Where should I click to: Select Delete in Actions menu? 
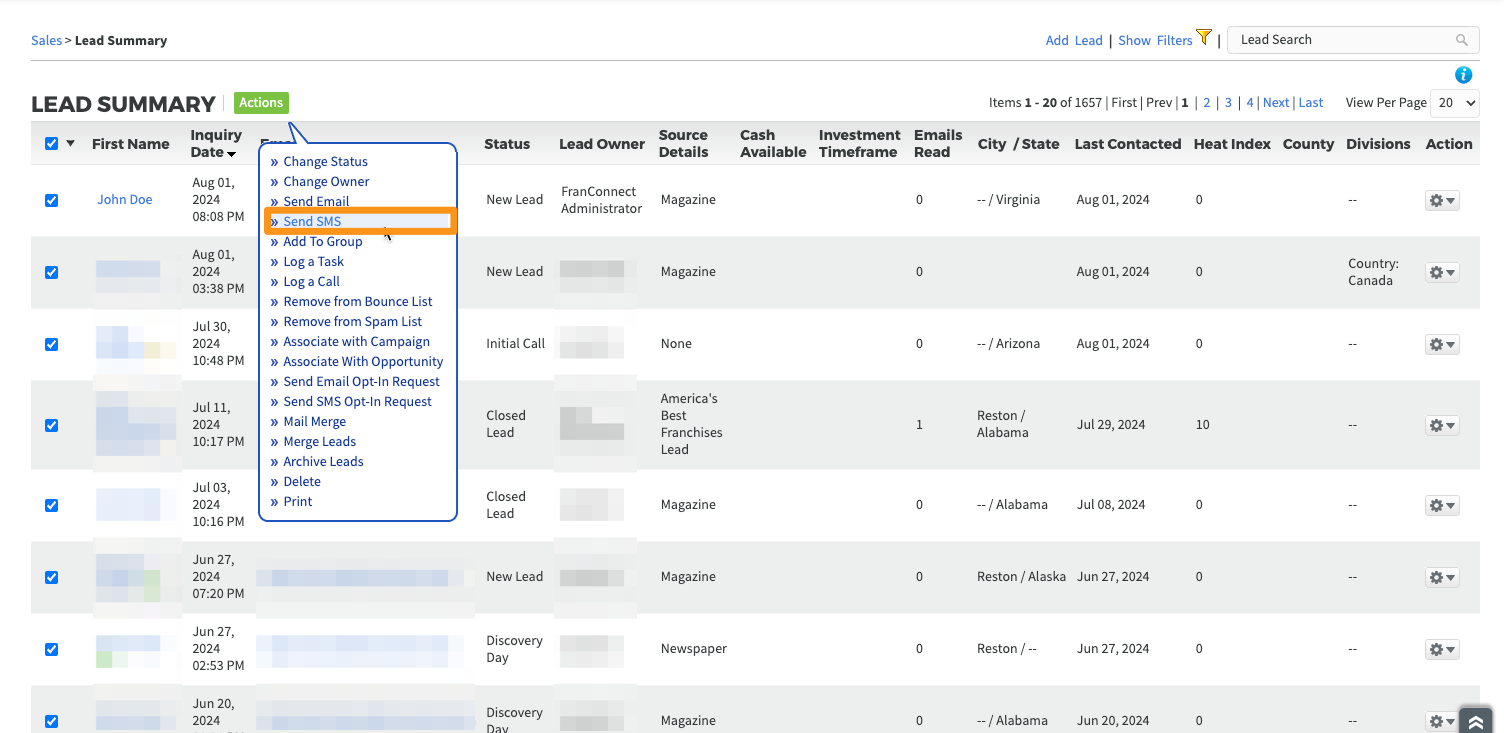point(301,481)
